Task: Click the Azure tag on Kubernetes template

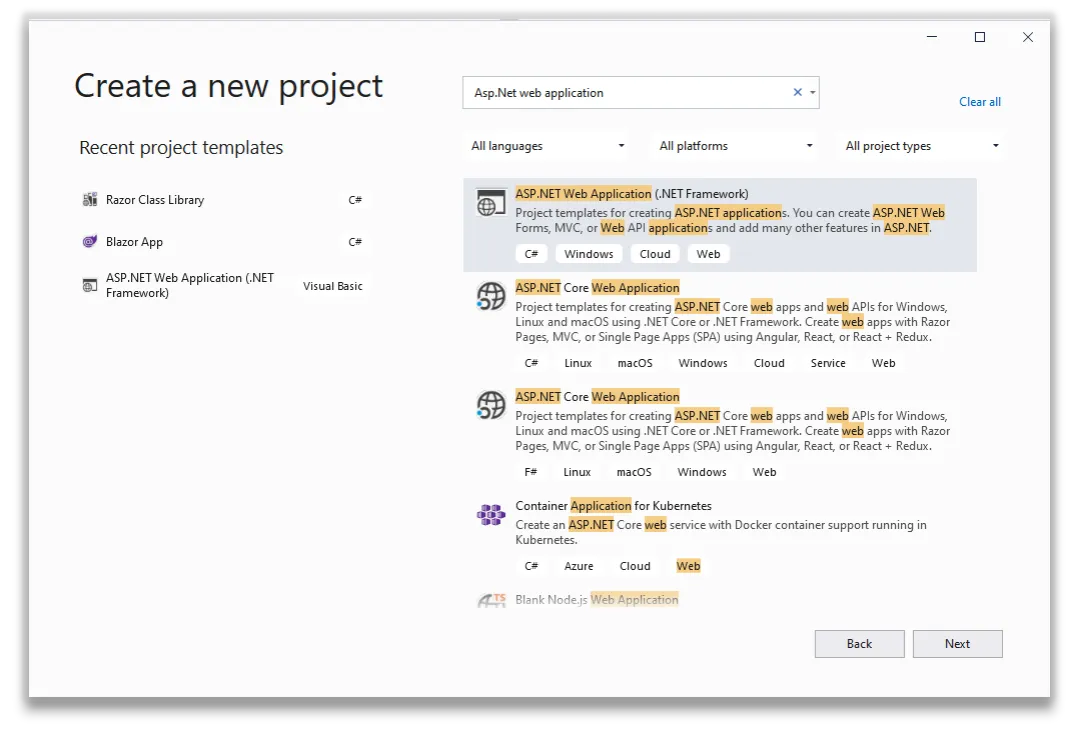Action: [579, 566]
